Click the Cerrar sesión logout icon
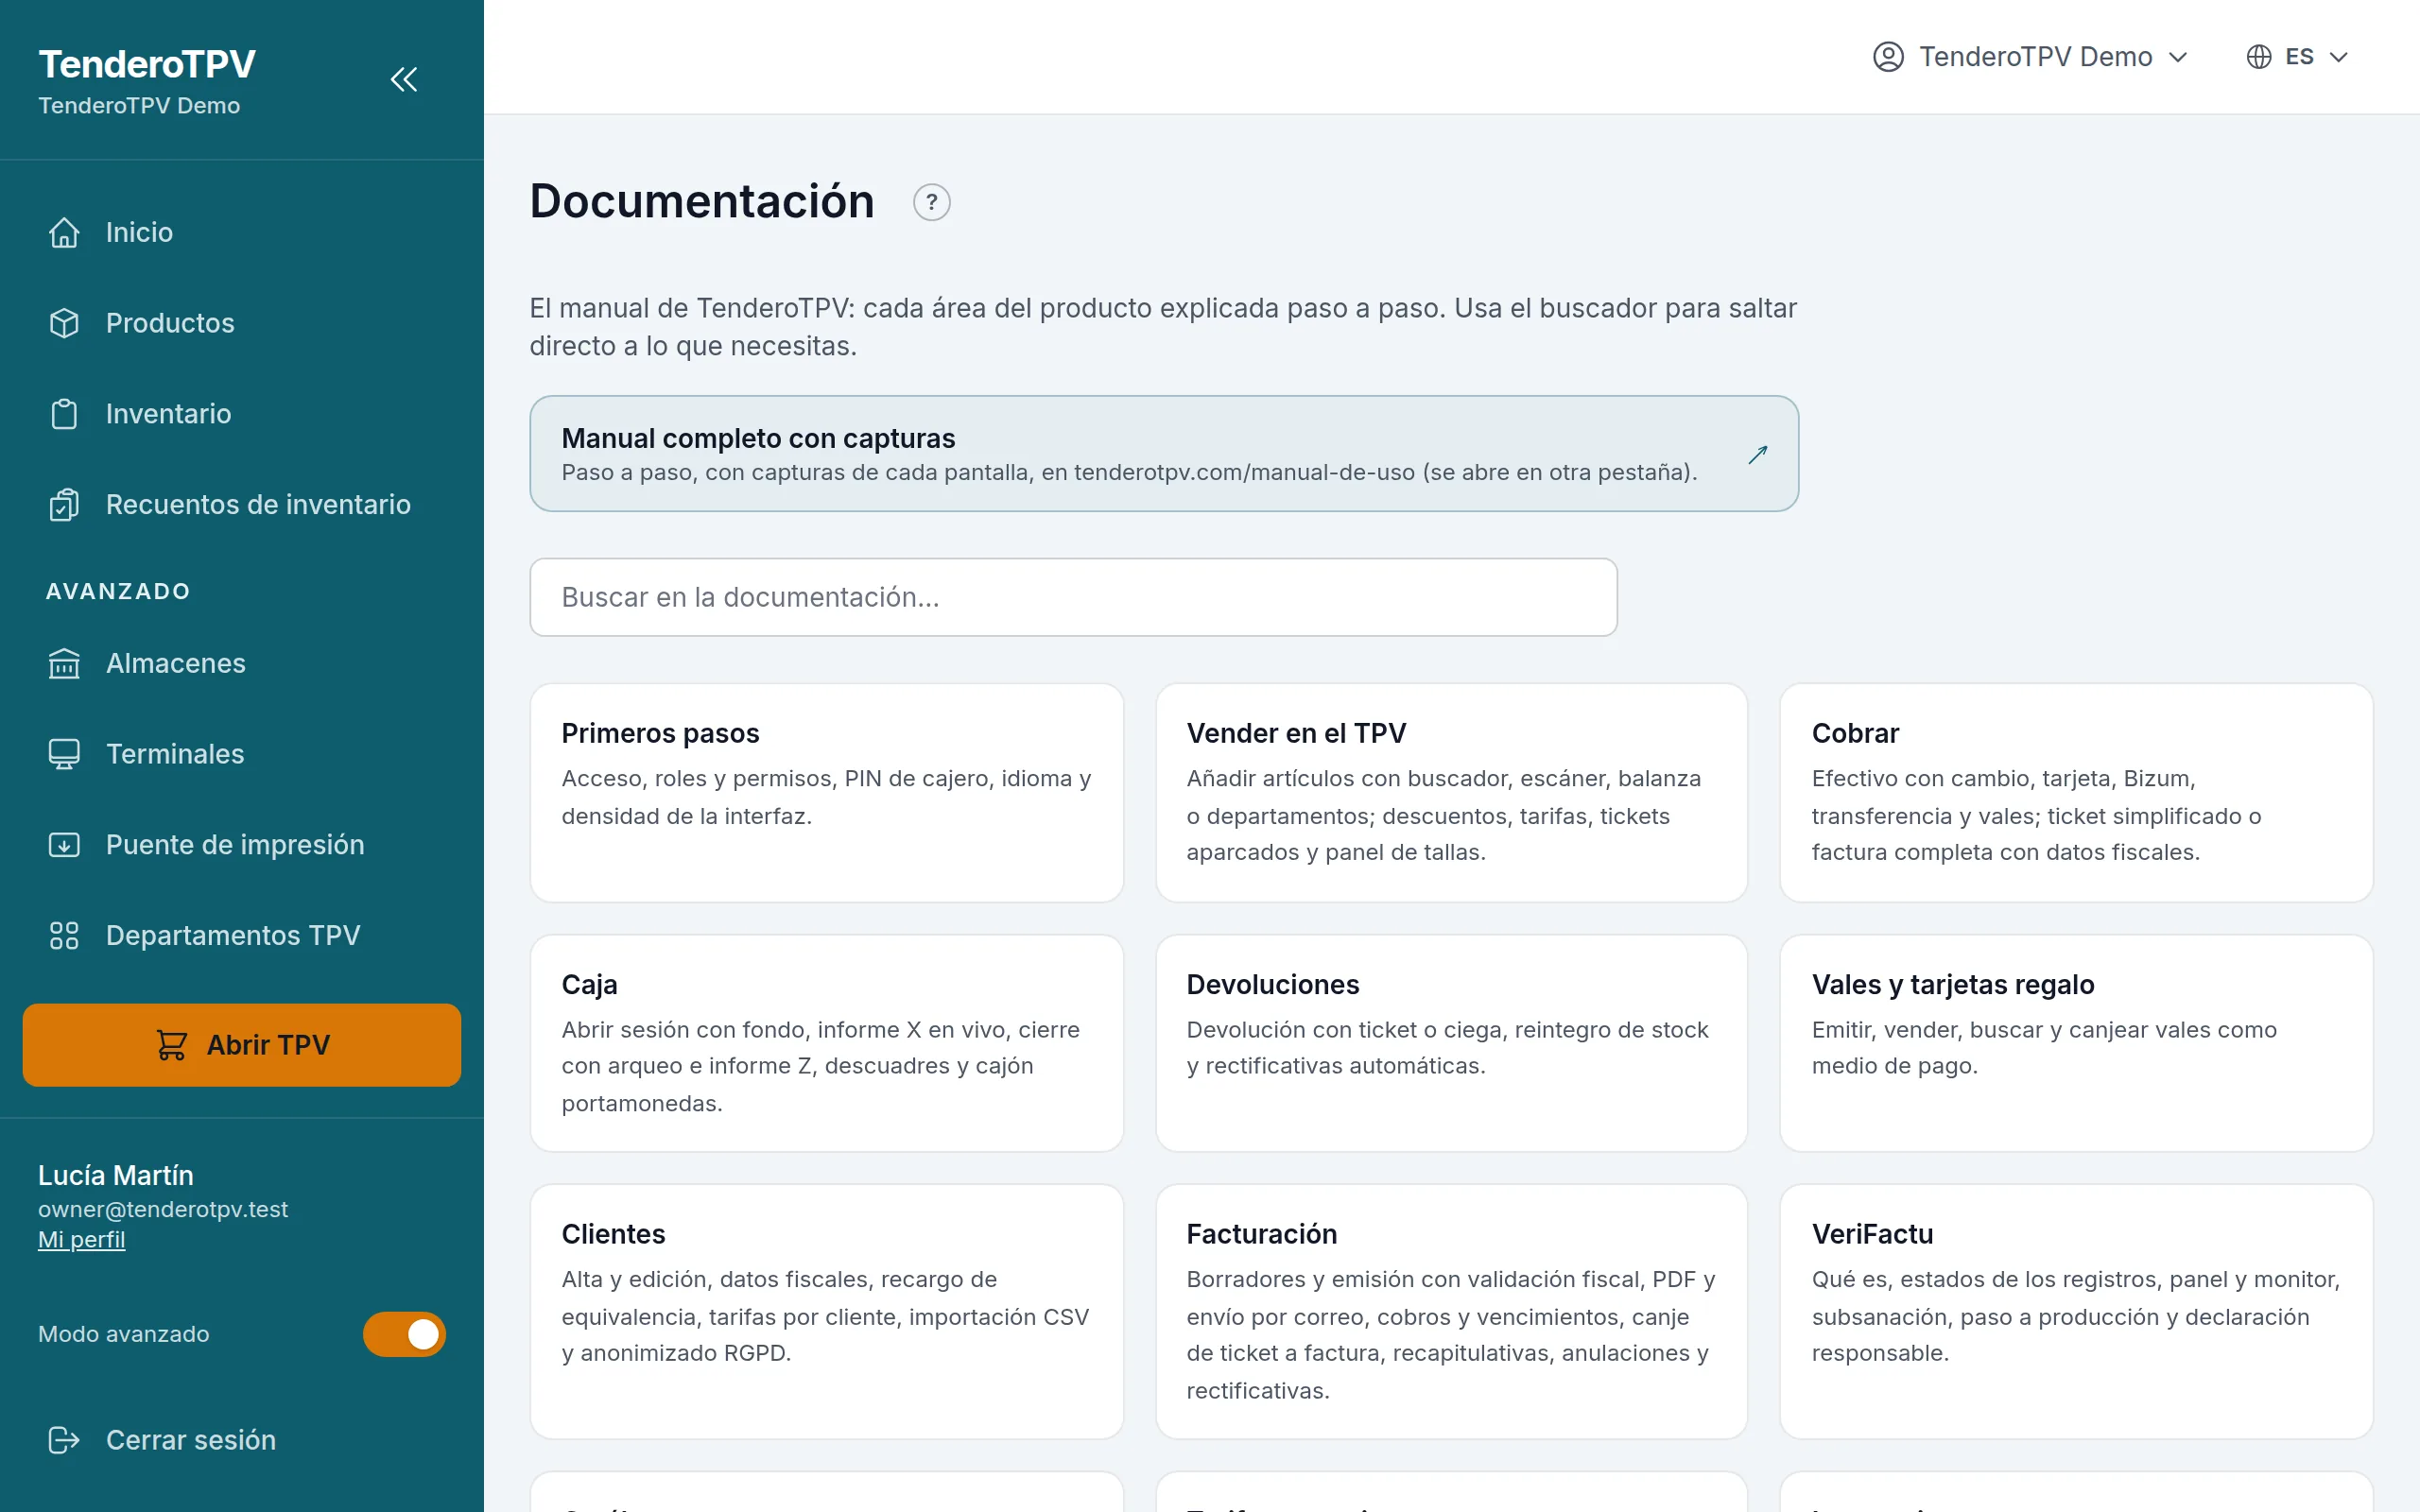Screen dimensions: 2420x1512 click(x=64, y=1440)
